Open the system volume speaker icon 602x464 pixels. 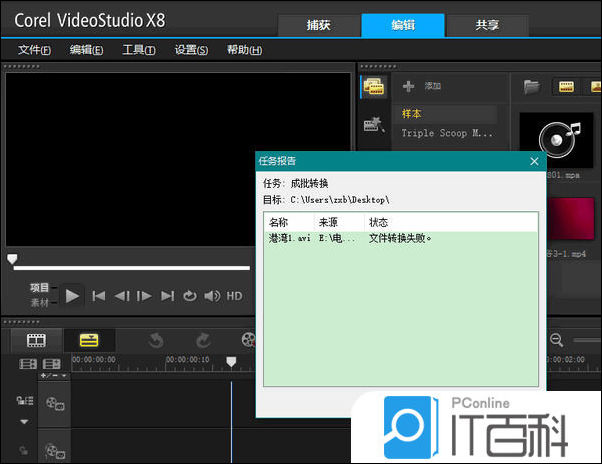pos(212,296)
